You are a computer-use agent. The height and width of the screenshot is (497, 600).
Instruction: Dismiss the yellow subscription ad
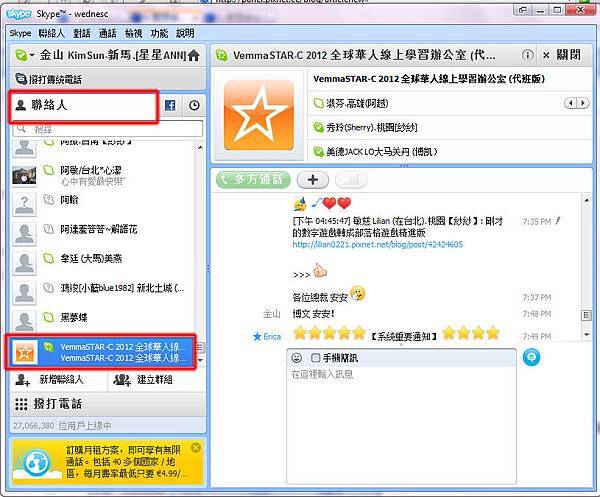coord(196,447)
